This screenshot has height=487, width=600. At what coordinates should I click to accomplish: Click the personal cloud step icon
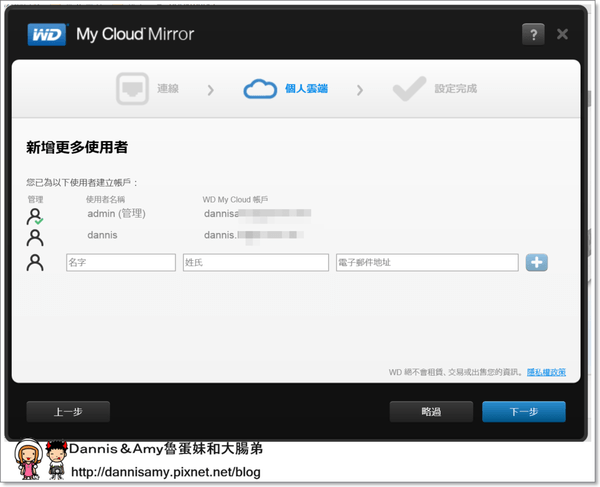(x=260, y=89)
